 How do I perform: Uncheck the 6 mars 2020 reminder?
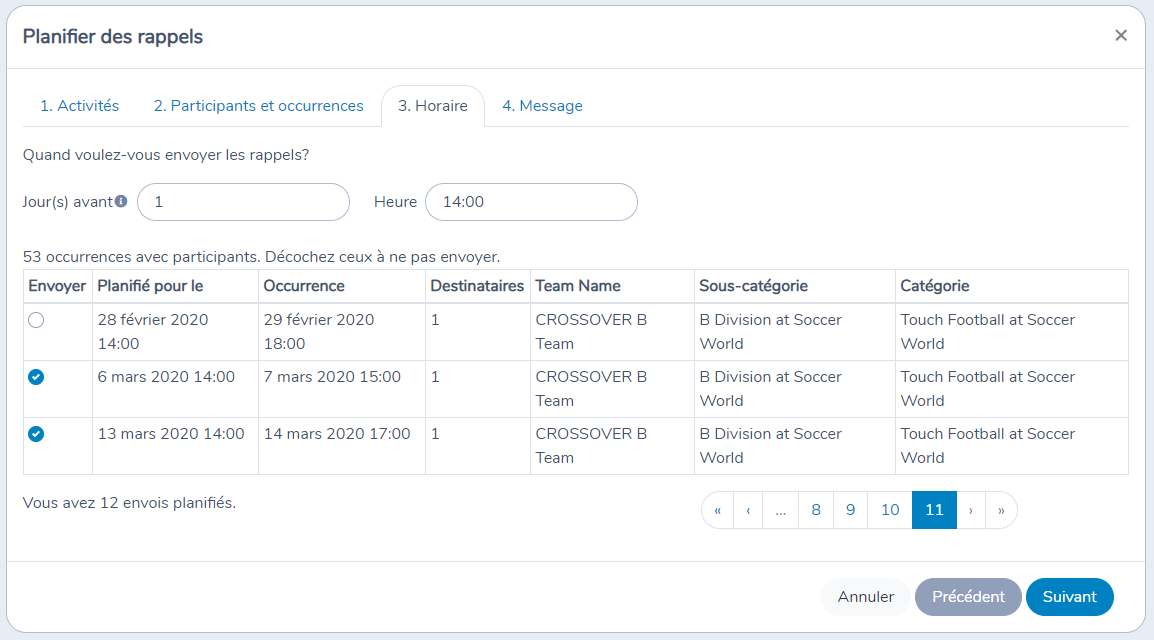point(36,377)
